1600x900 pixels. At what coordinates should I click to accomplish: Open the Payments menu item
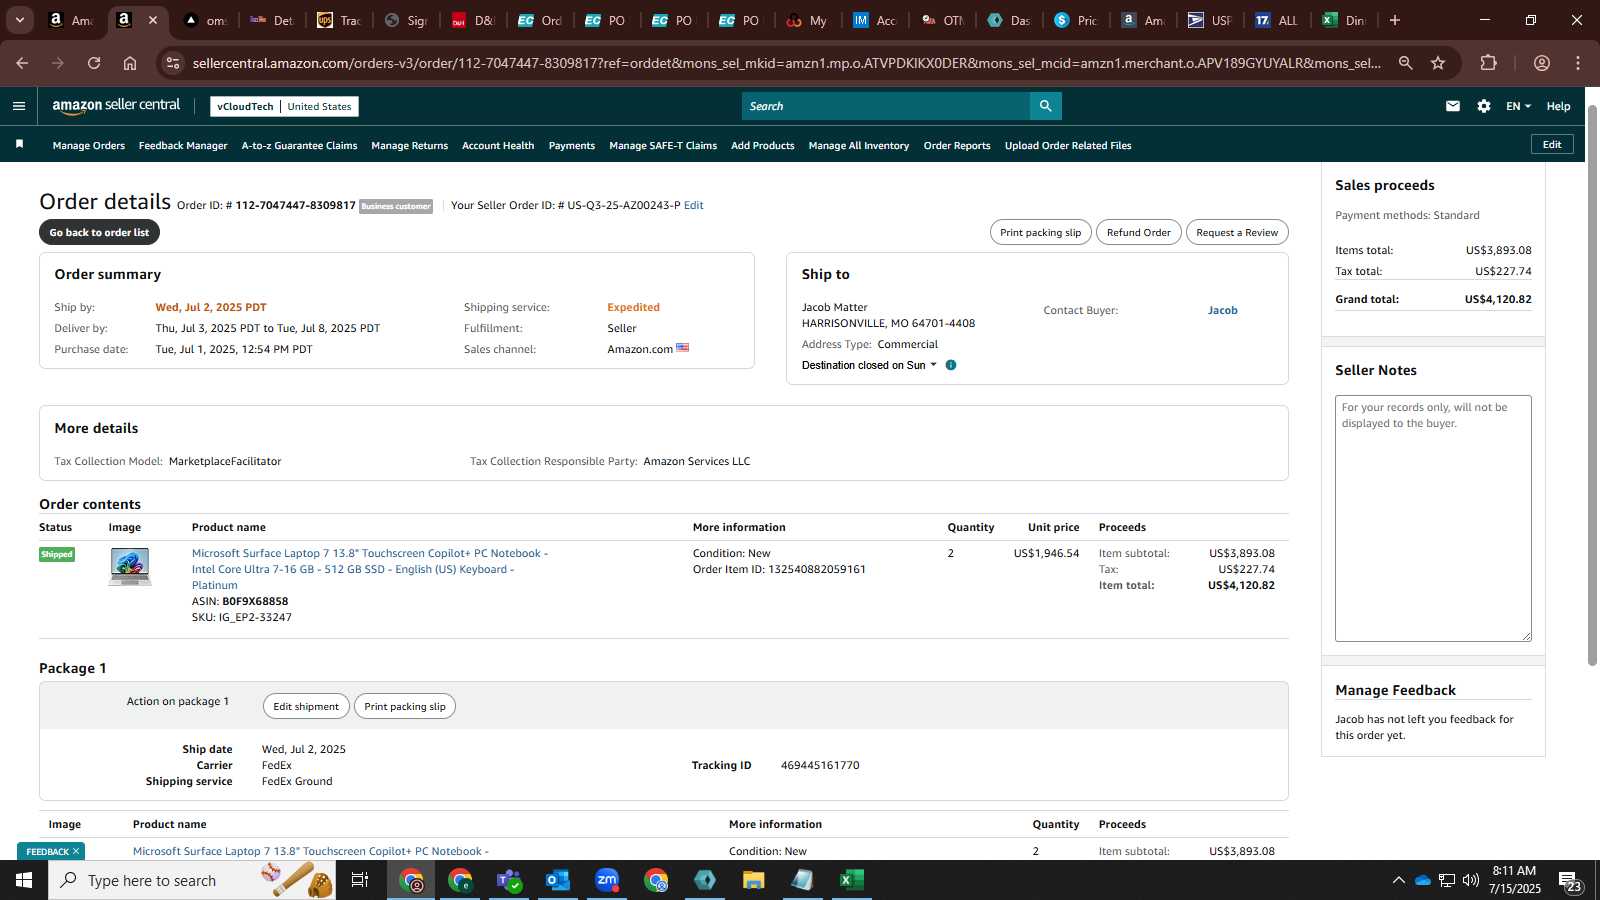(572, 146)
